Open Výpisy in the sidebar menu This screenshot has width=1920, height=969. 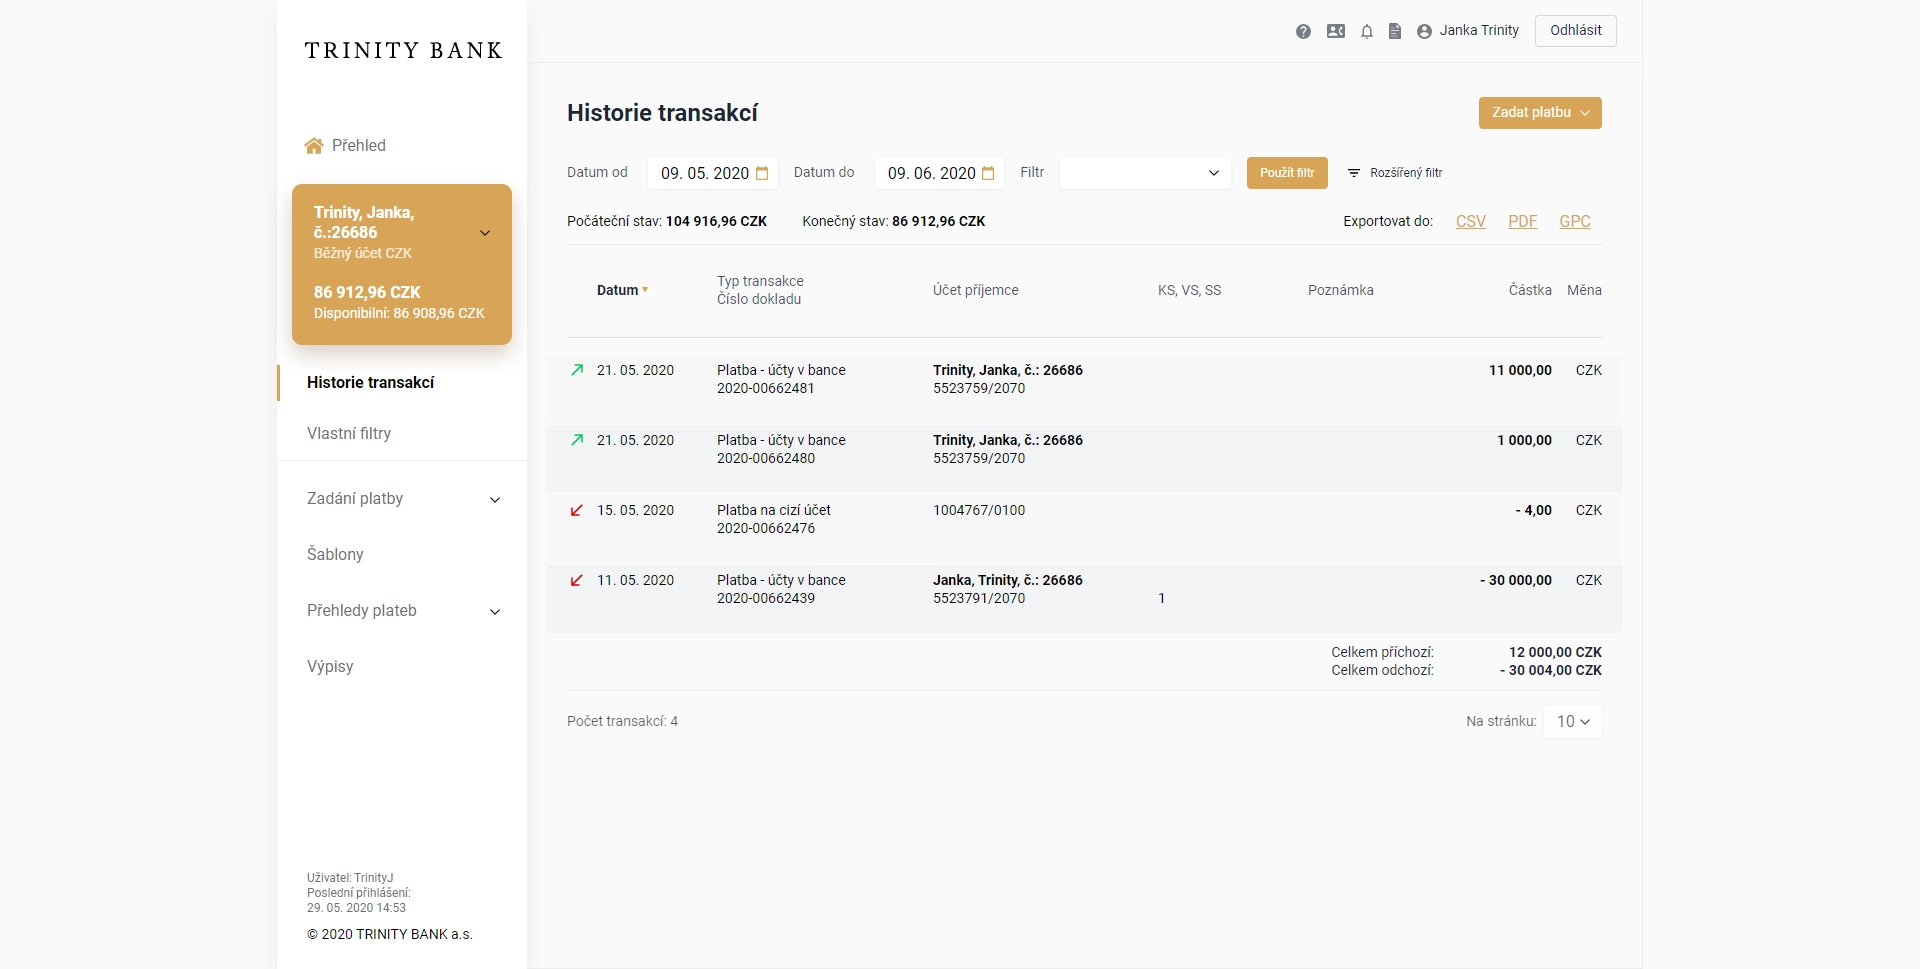pos(330,667)
